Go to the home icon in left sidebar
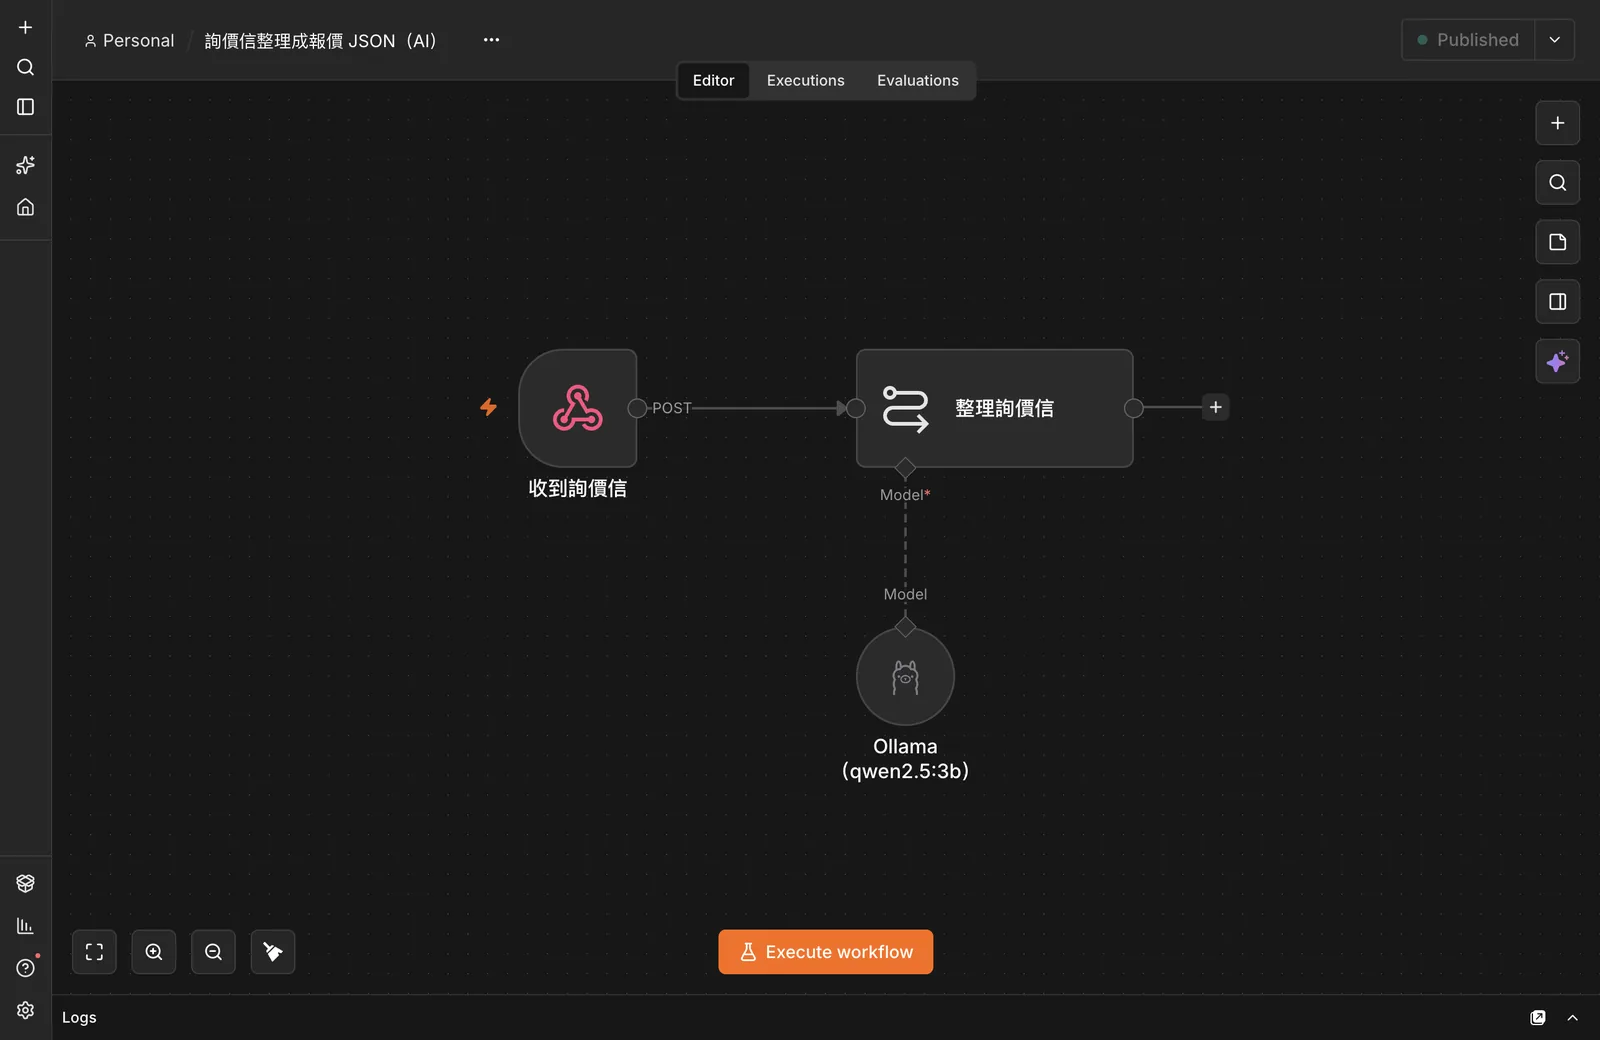Viewport: 1600px width, 1040px height. pyautogui.click(x=25, y=207)
